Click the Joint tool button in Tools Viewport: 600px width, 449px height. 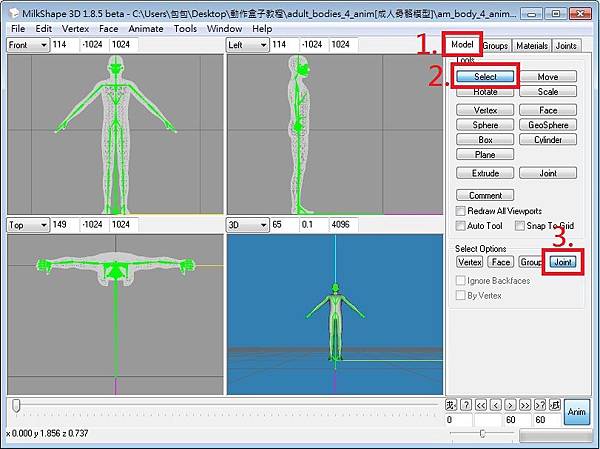pos(548,173)
